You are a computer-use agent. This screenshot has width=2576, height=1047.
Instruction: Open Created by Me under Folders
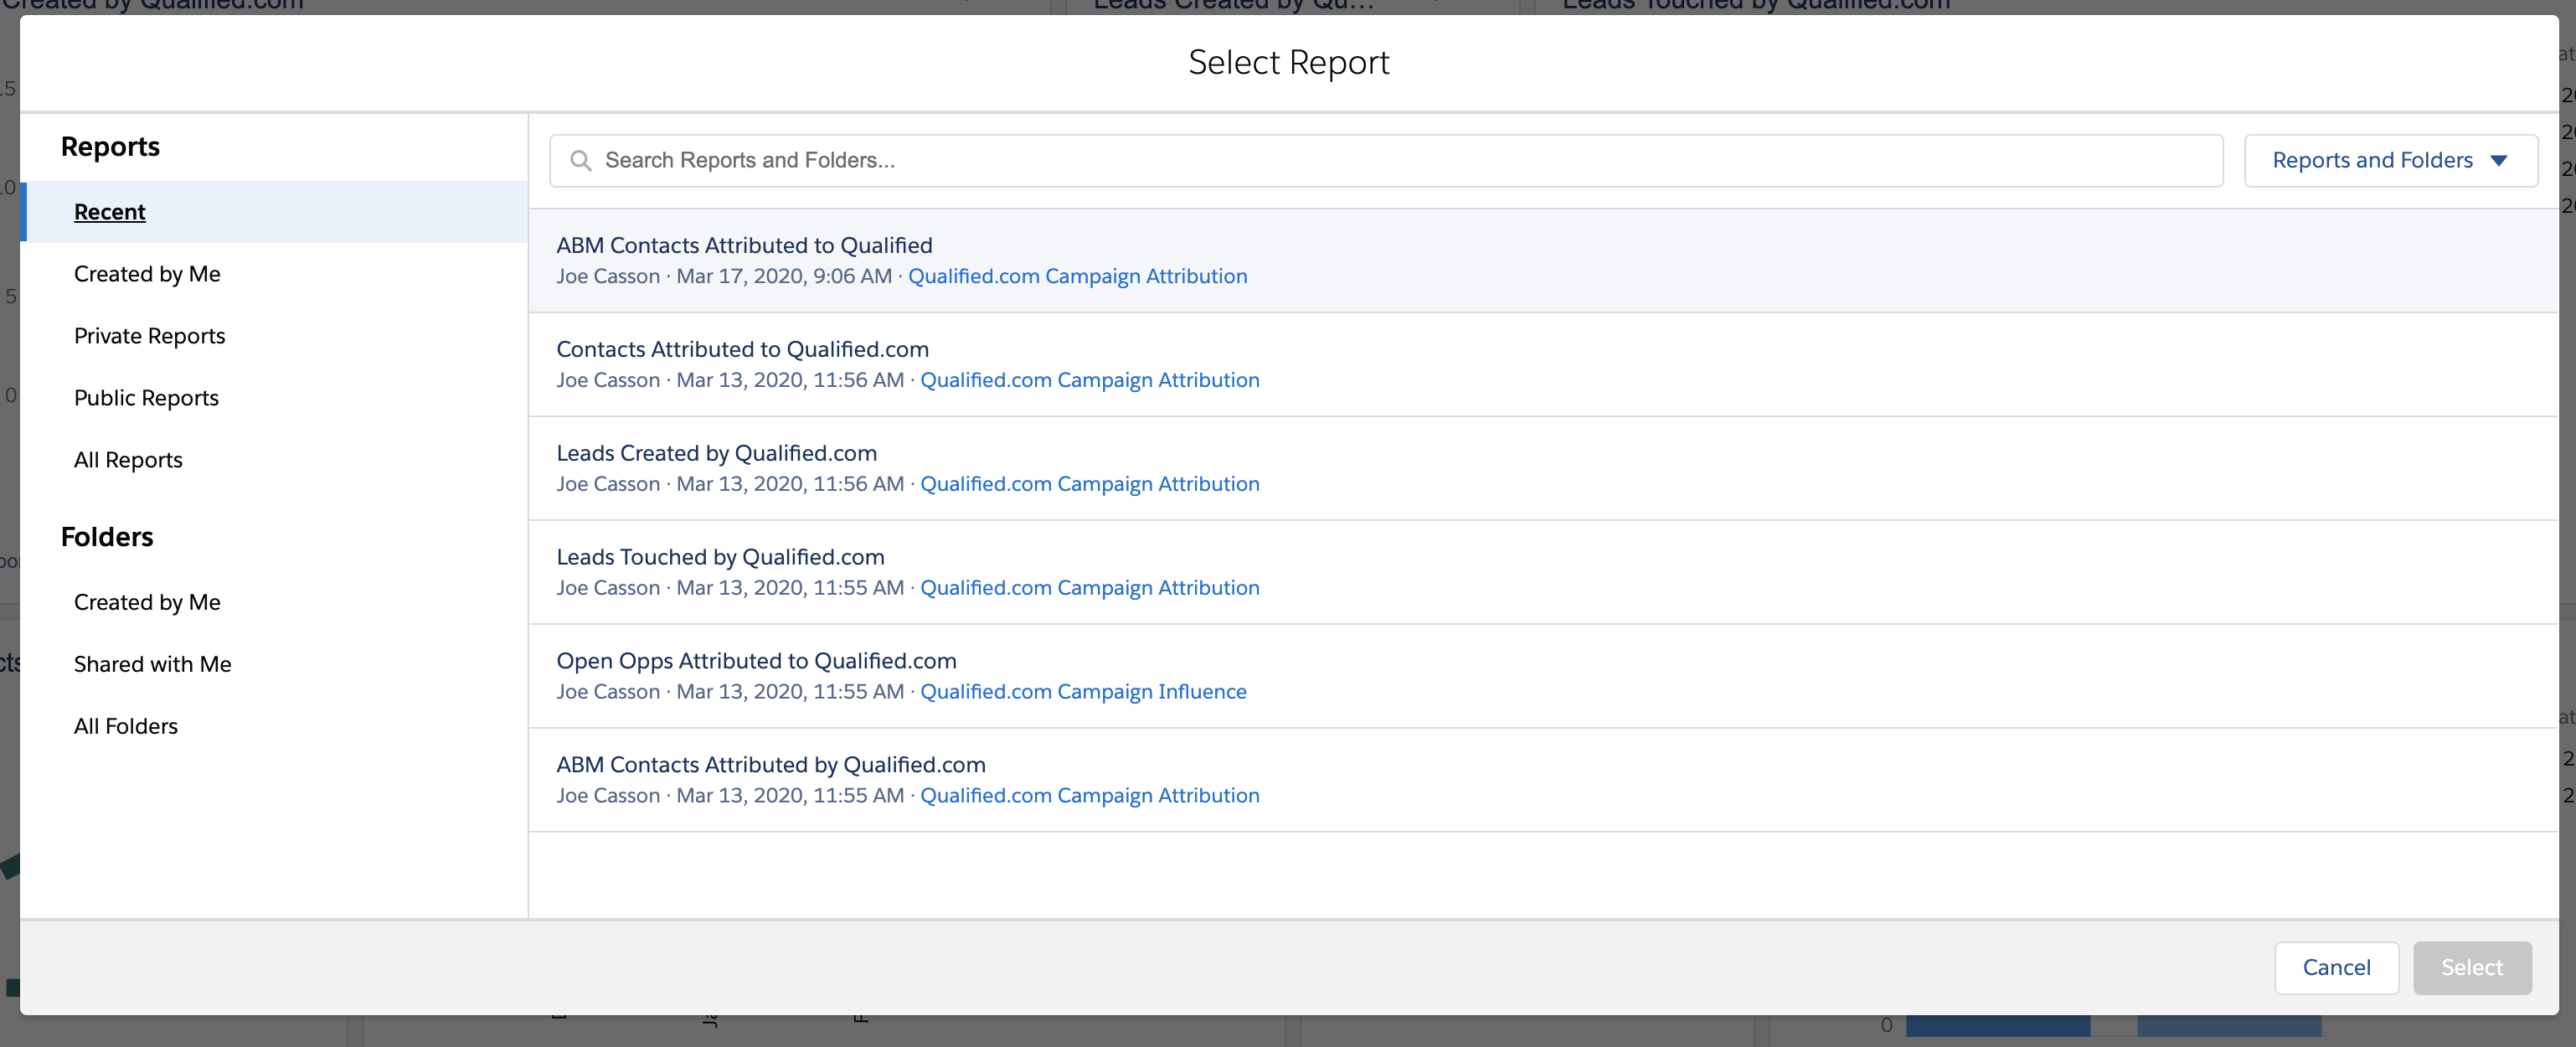click(147, 602)
